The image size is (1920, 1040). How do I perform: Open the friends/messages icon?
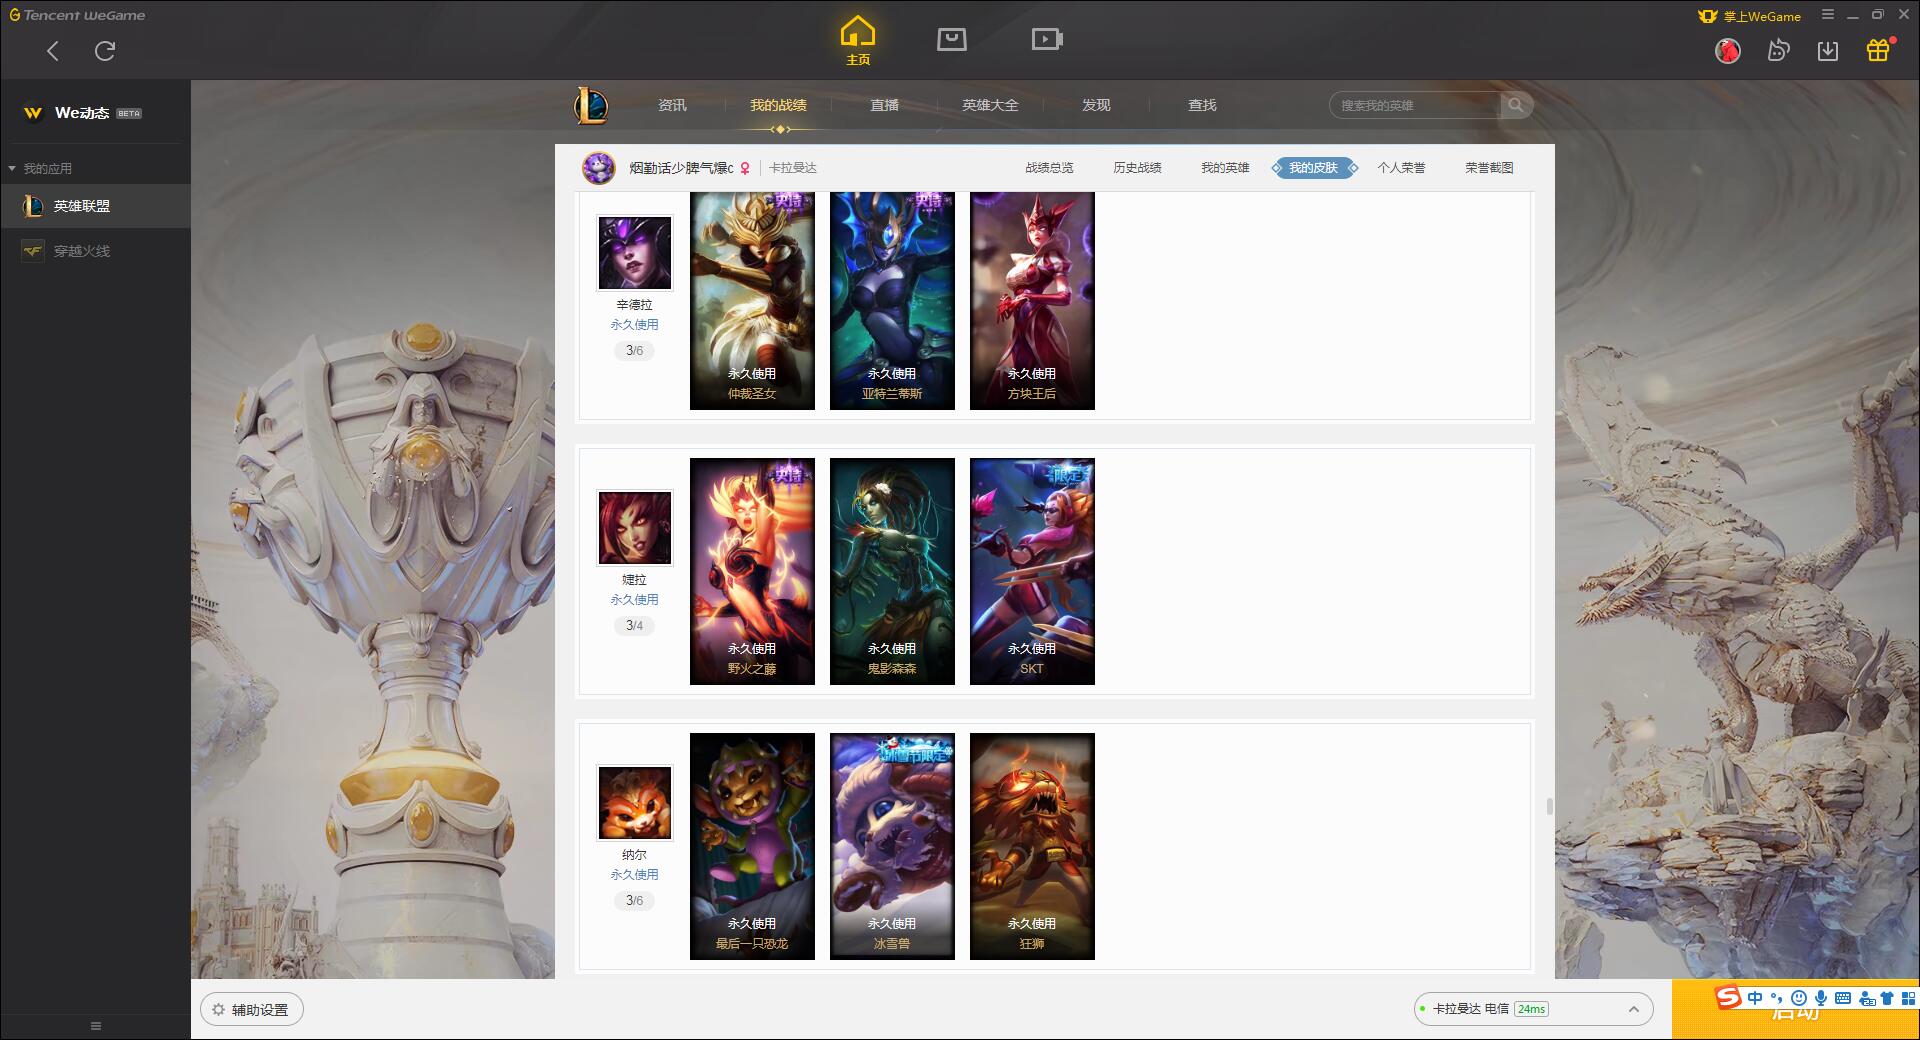tap(1778, 50)
